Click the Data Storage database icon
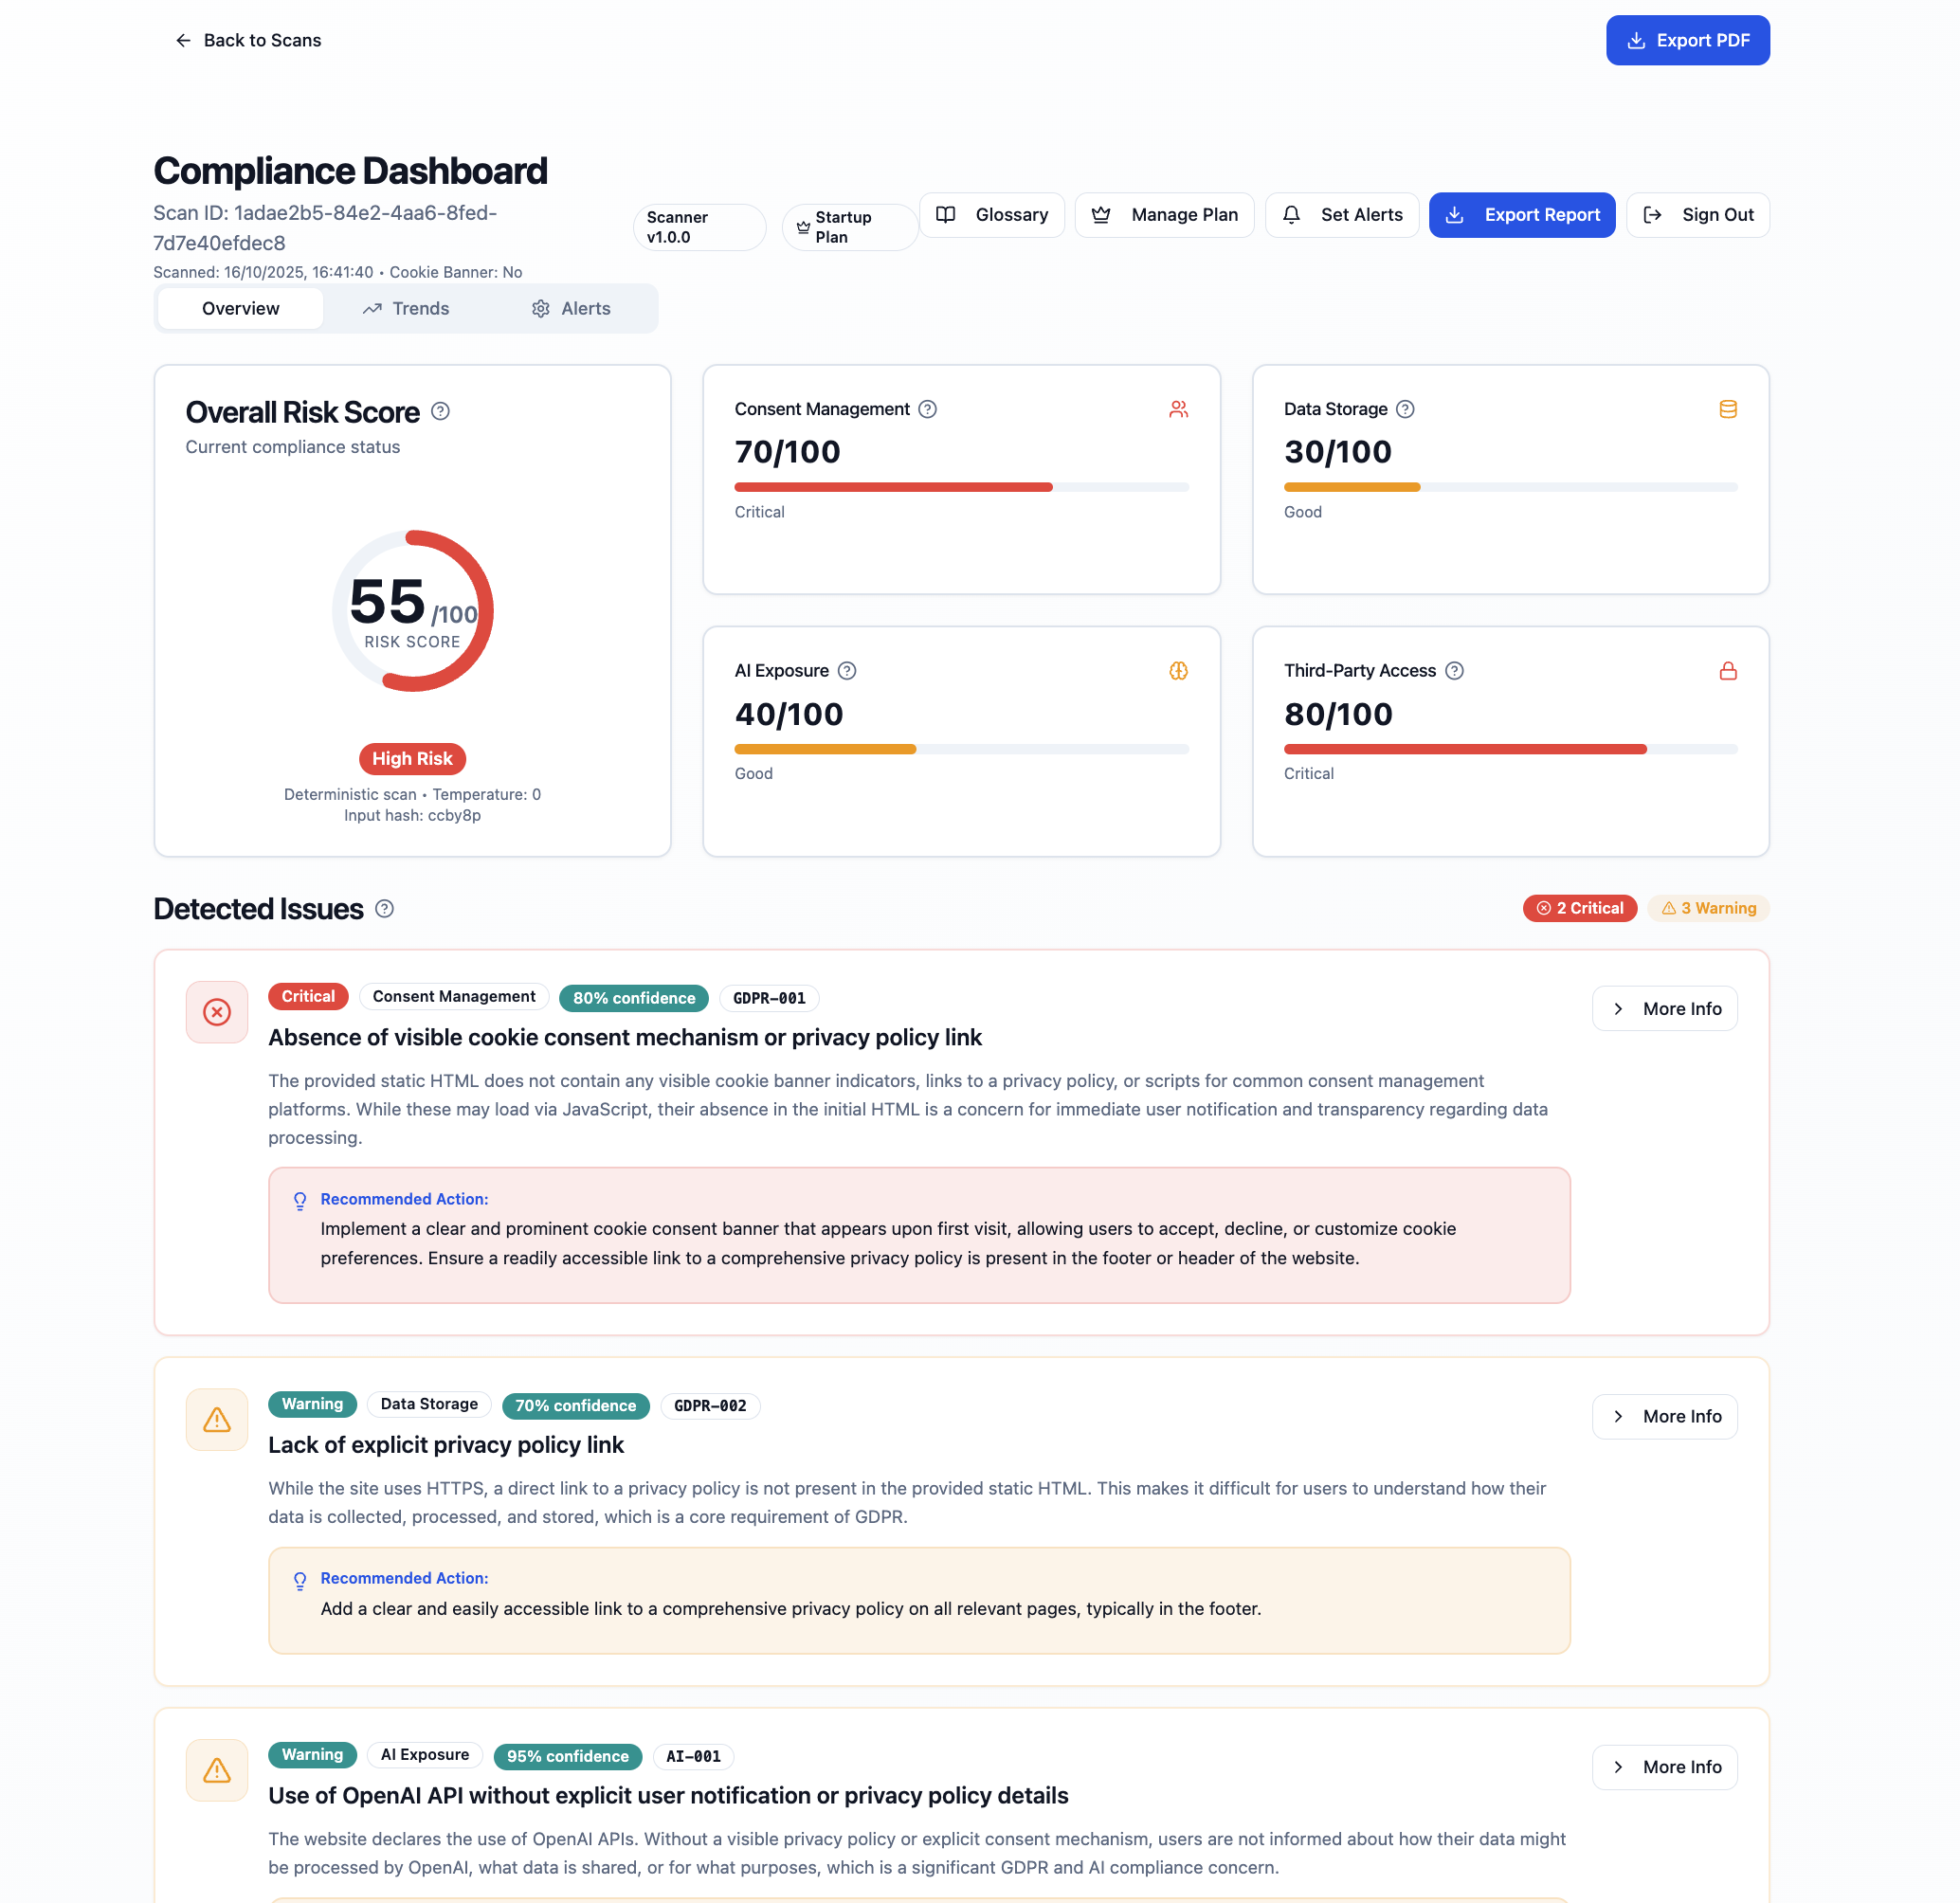Image resolution: width=1960 pixels, height=1903 pixels. [x=1727, y=409]
